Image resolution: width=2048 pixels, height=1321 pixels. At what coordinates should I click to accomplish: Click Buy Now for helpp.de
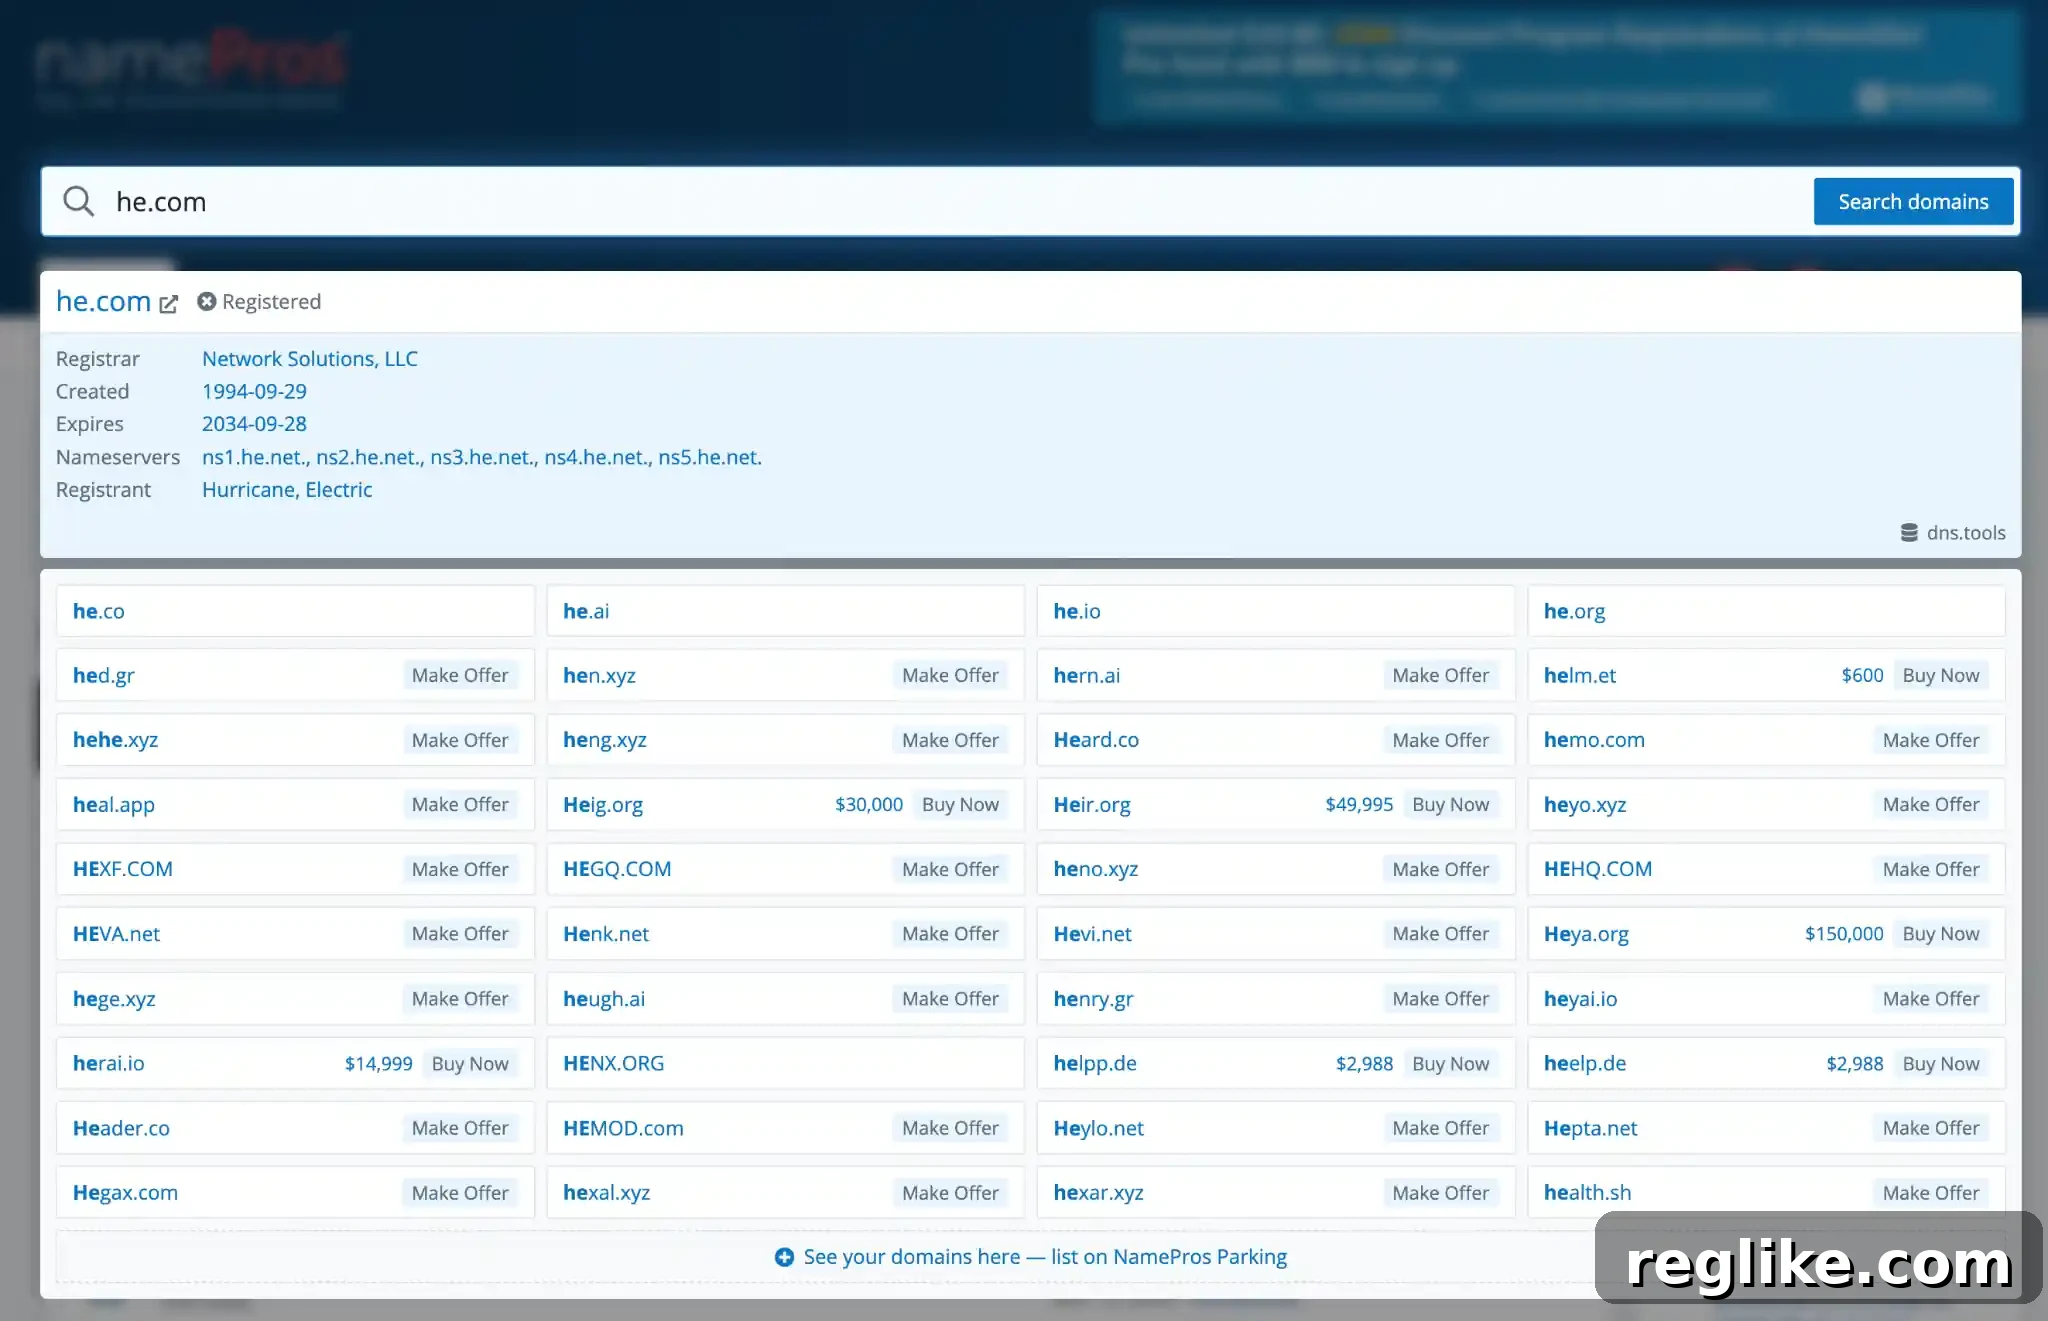point(1450,1063)
